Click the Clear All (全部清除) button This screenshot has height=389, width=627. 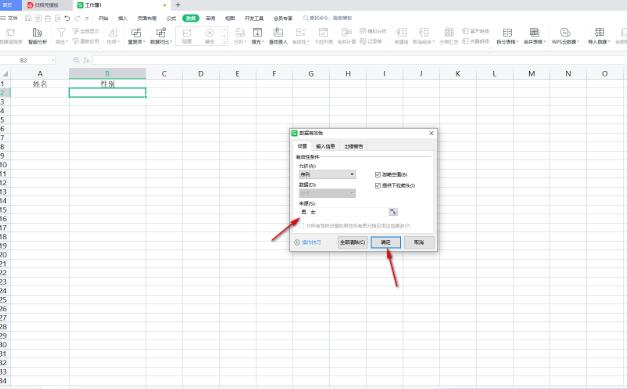352,242
